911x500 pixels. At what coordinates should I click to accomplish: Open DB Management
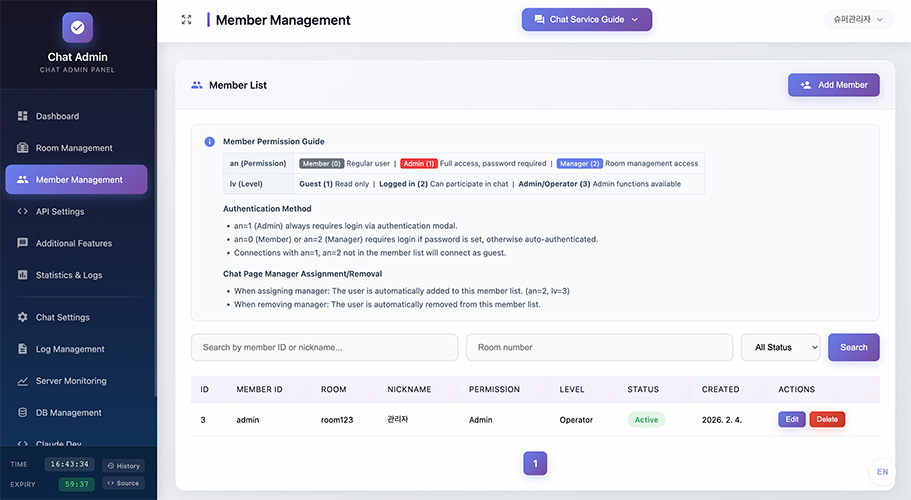[x=76, y=412]
